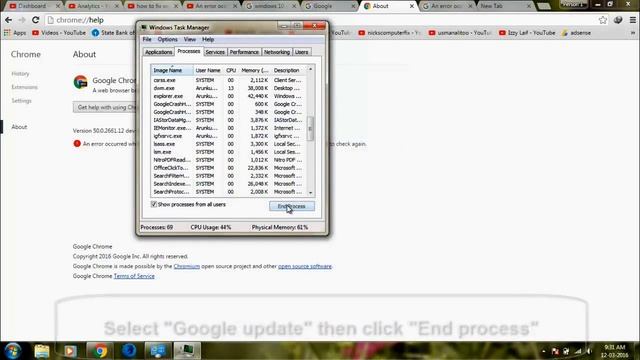This screenshot has height=360, width=640.
Task: Open the State Bank bookmark
Action: [x=113, y=33]
